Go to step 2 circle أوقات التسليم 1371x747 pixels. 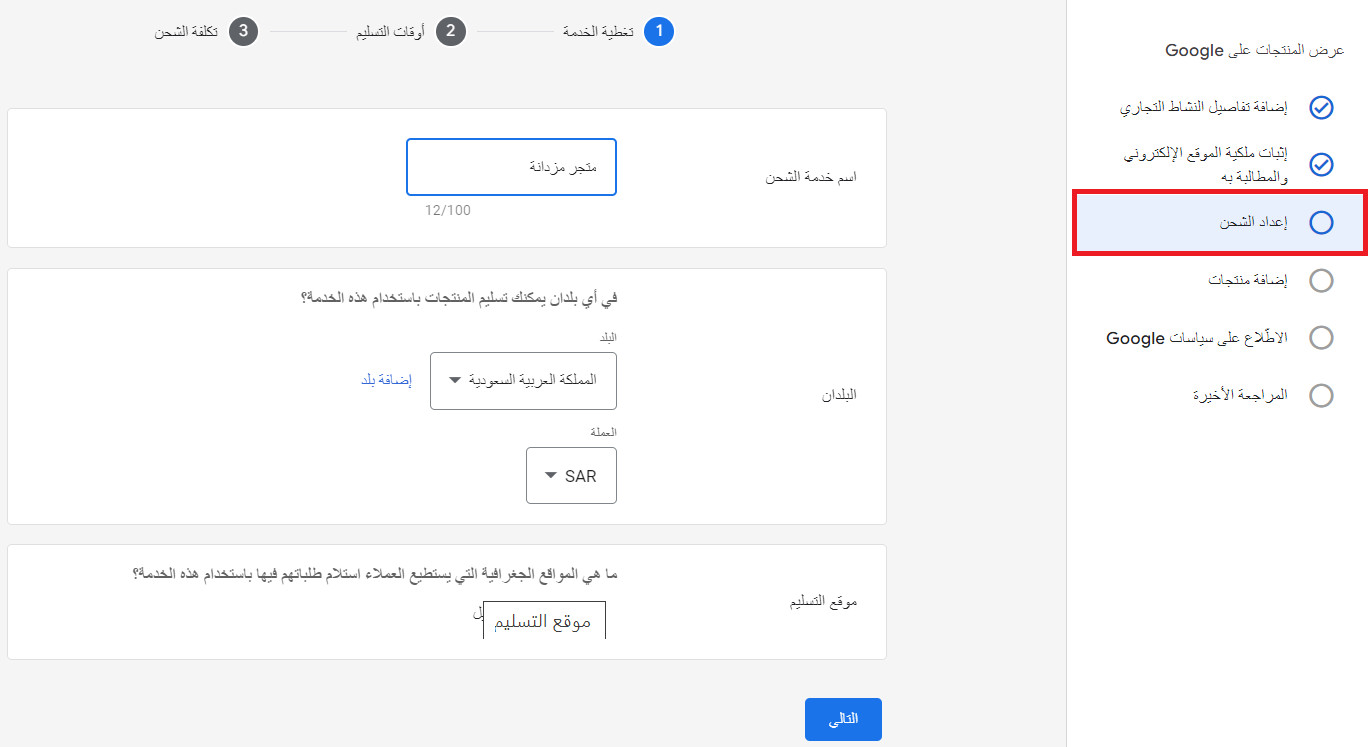[451, 31]
